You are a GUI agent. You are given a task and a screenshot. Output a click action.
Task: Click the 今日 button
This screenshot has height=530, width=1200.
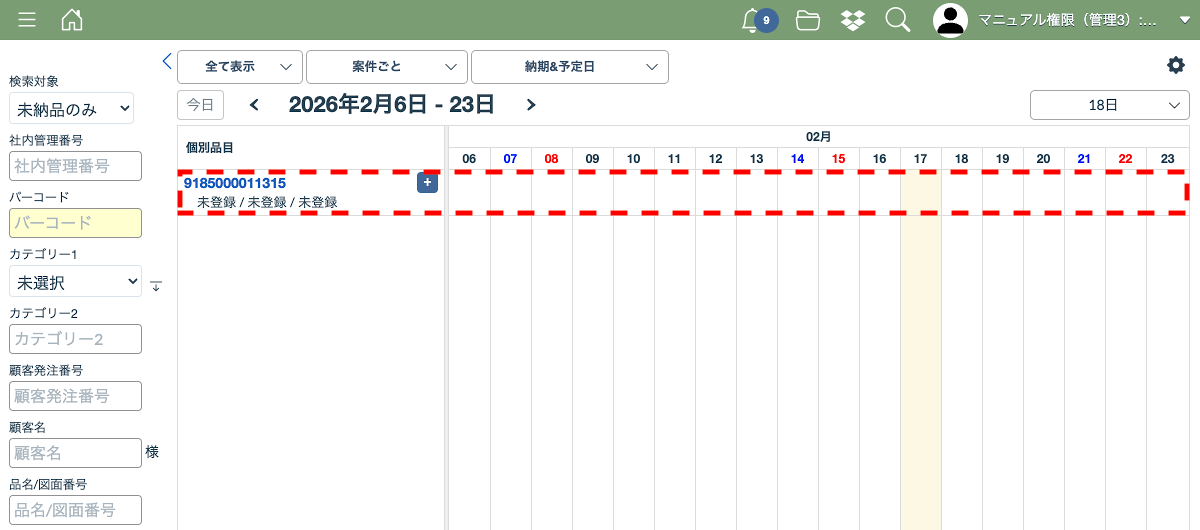point(200,105)
